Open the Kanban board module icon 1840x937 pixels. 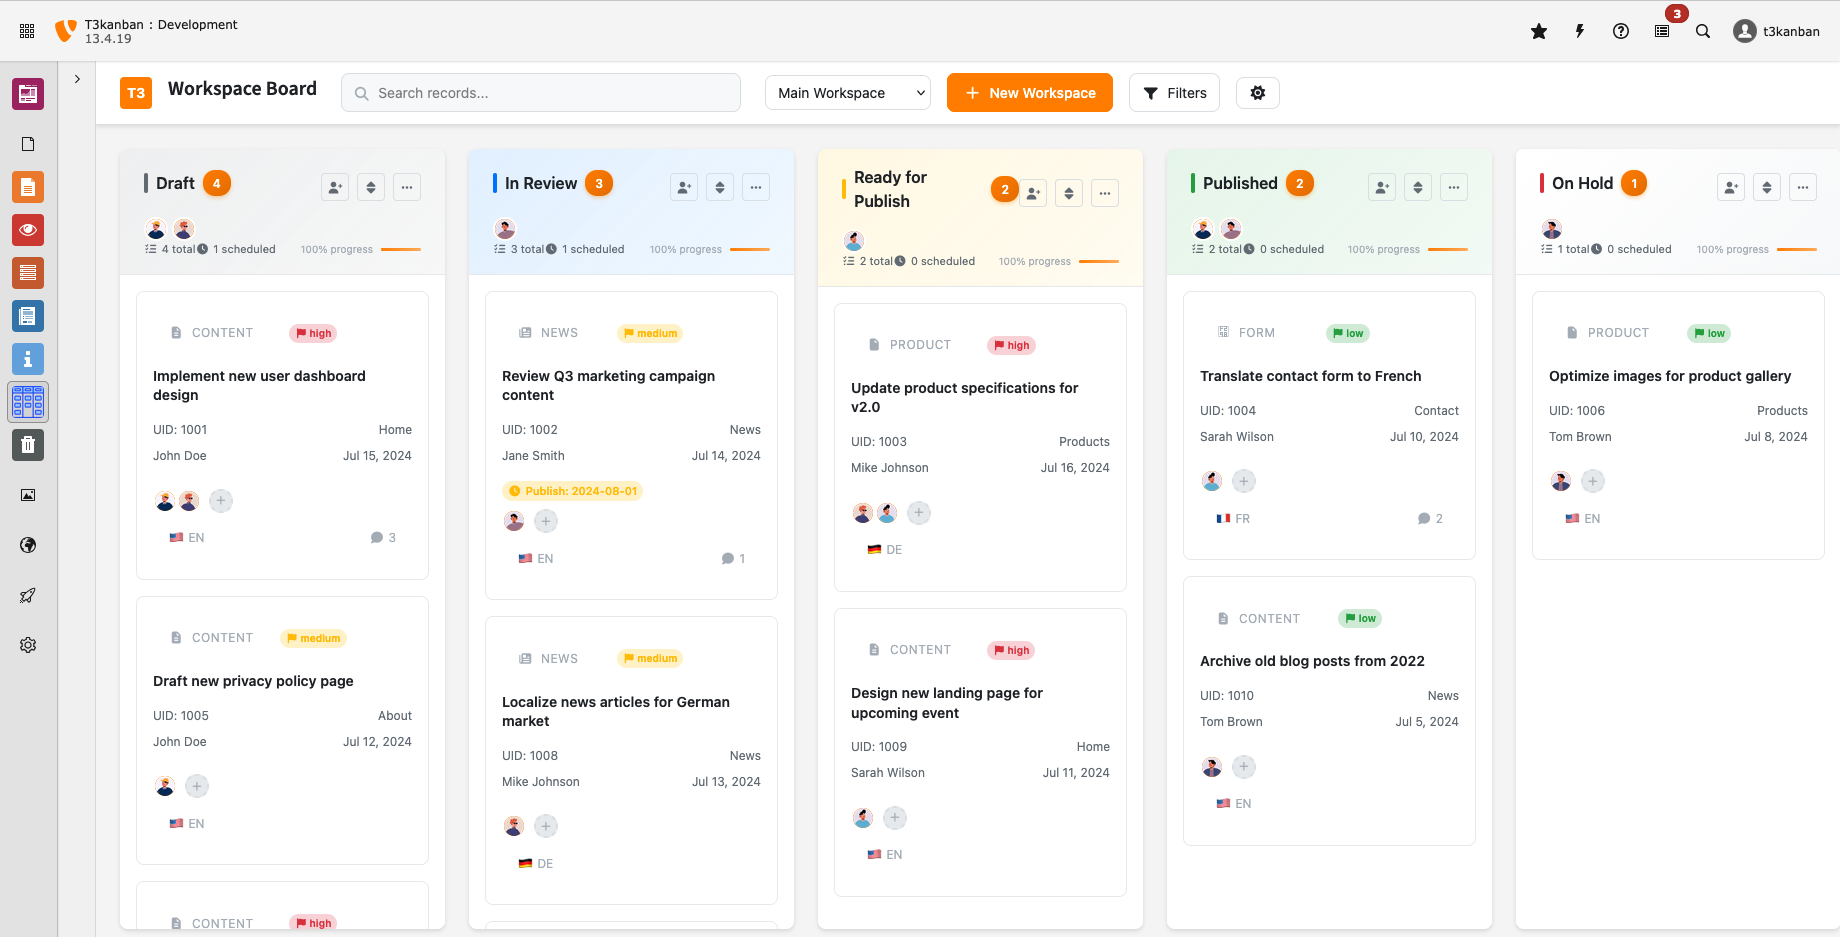tap(27, 402)
